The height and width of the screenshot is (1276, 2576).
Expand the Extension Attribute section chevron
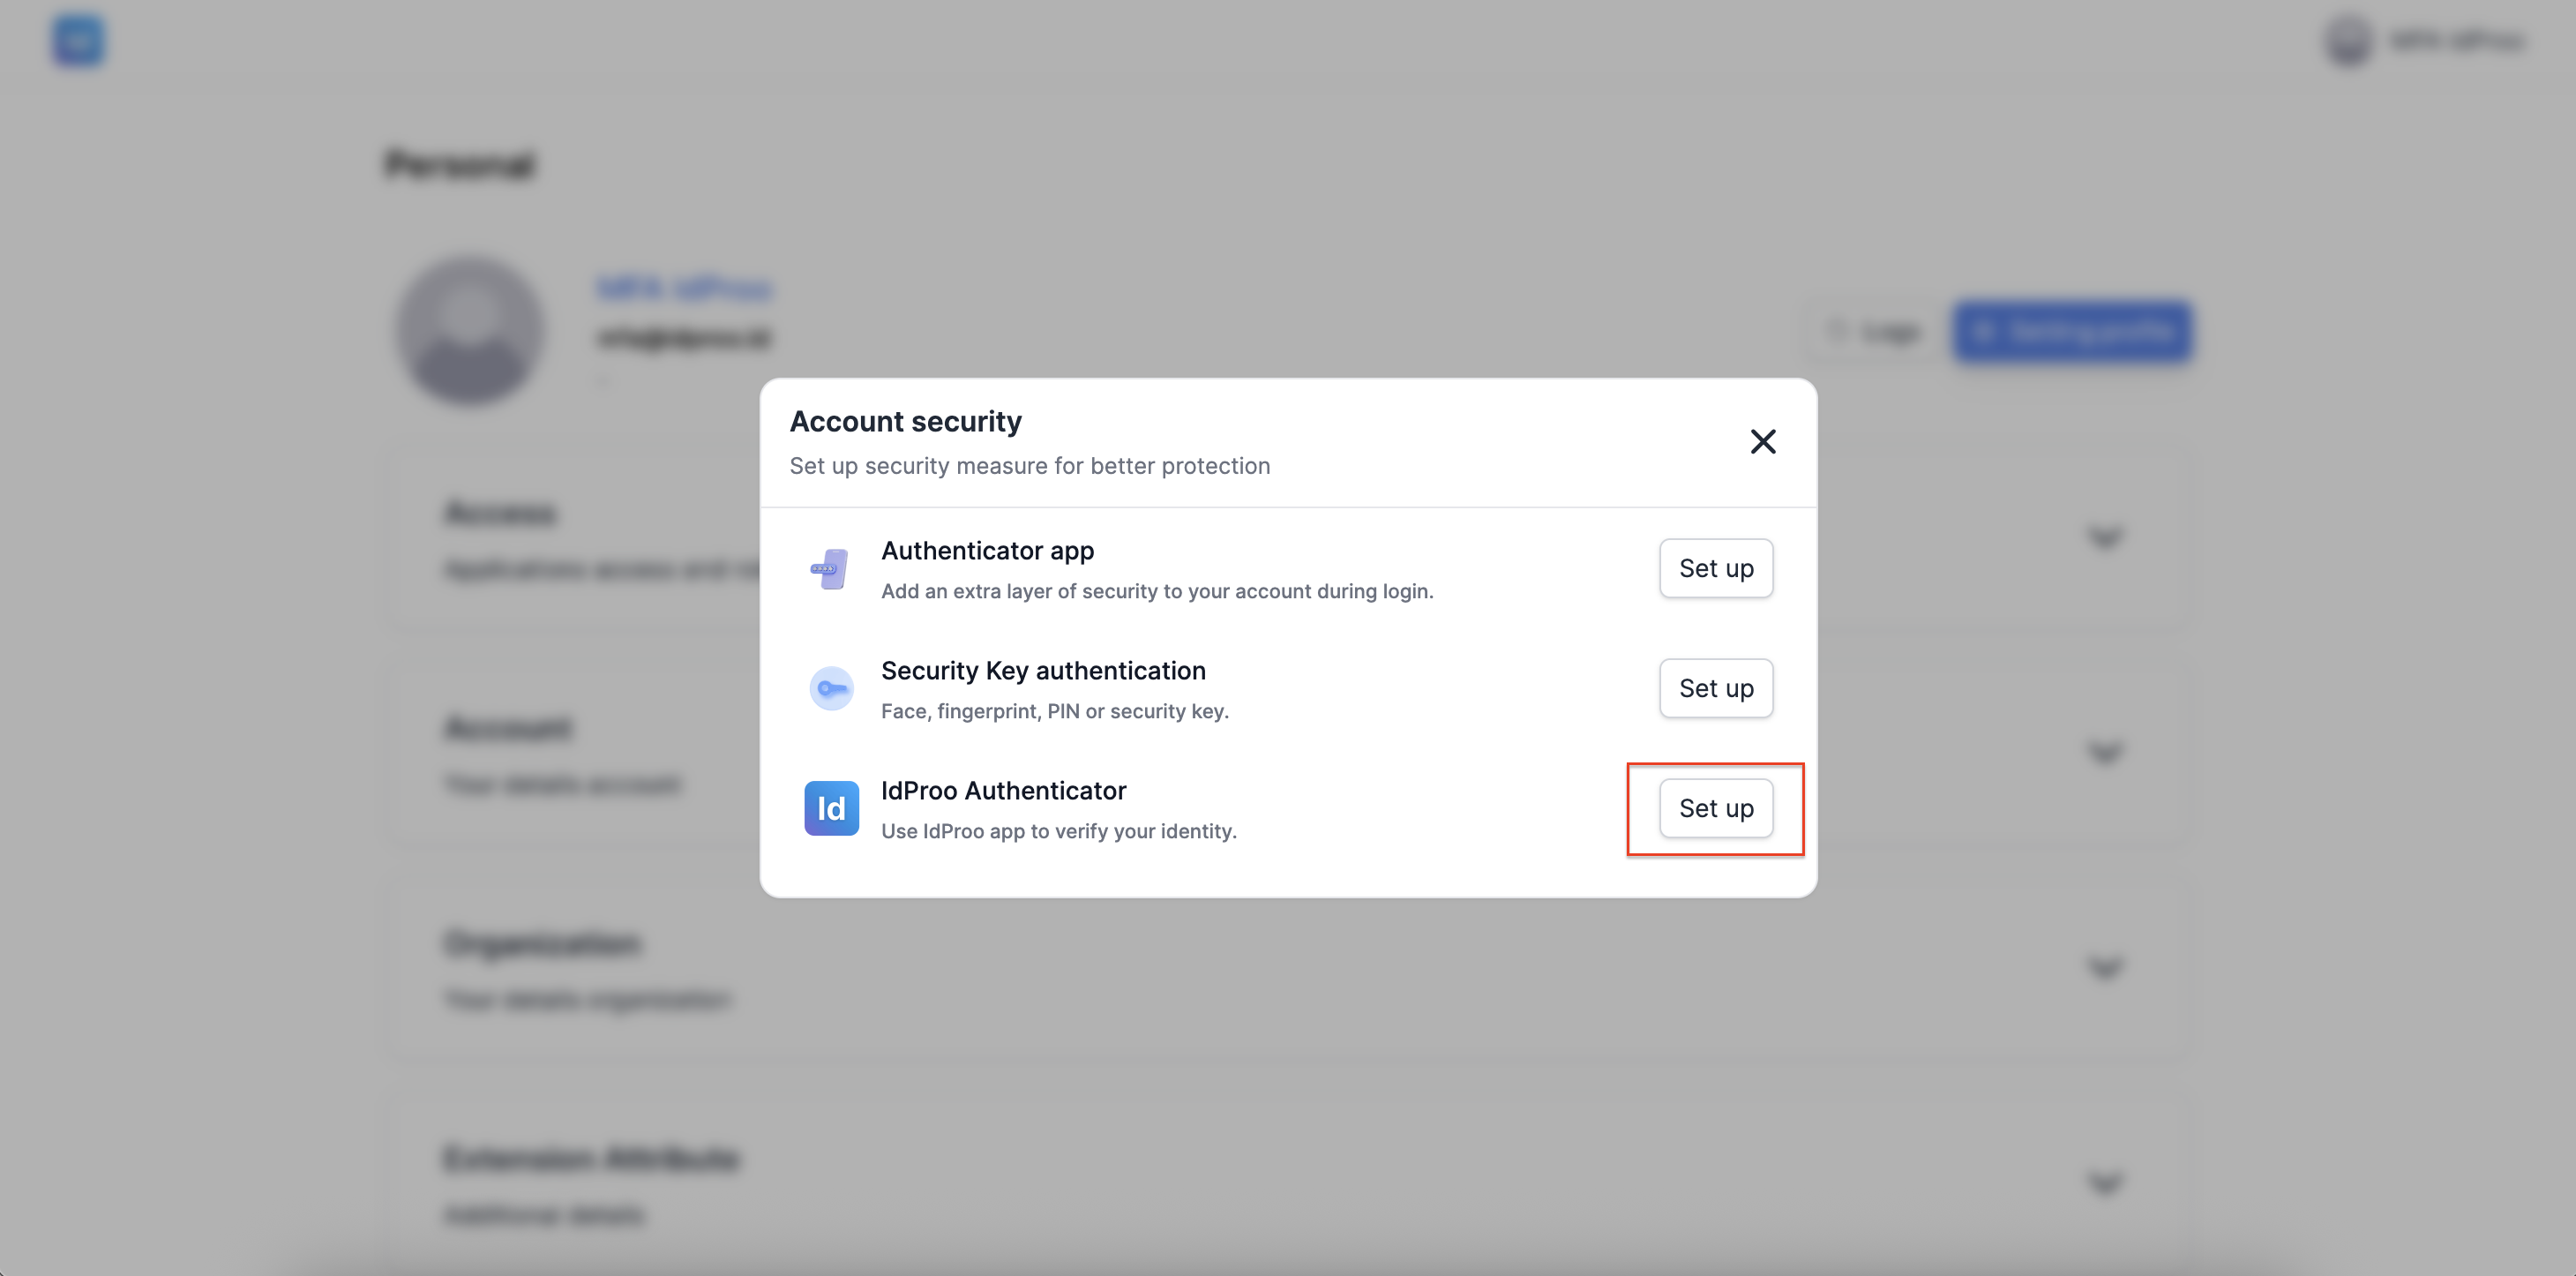tap(2104, 1183)
